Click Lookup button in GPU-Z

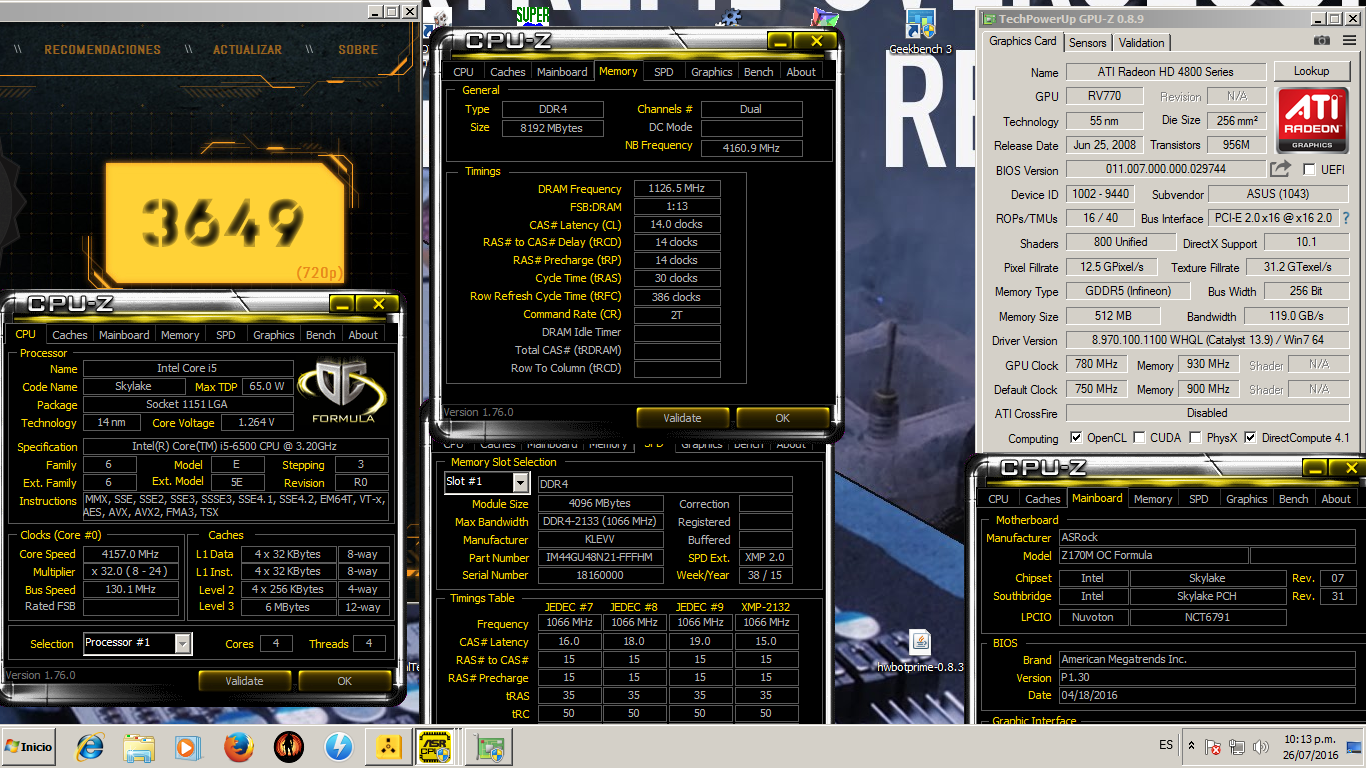1311,71
